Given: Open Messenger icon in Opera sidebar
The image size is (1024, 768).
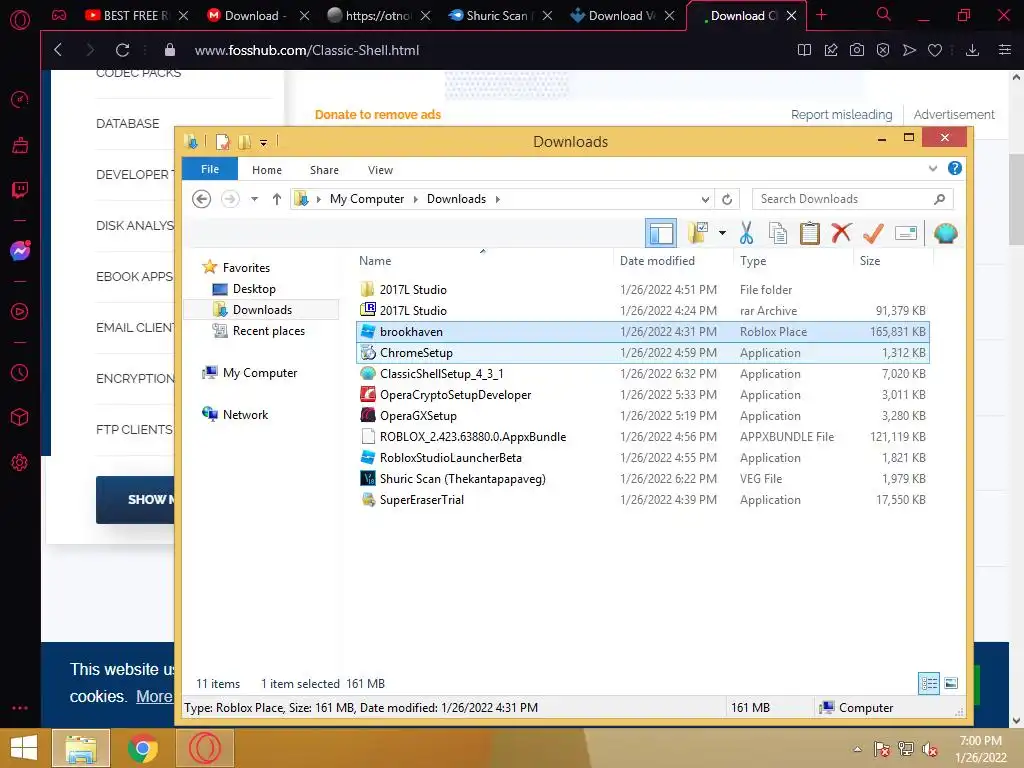Looking at the screenshot, I should (x=20, y=251).
